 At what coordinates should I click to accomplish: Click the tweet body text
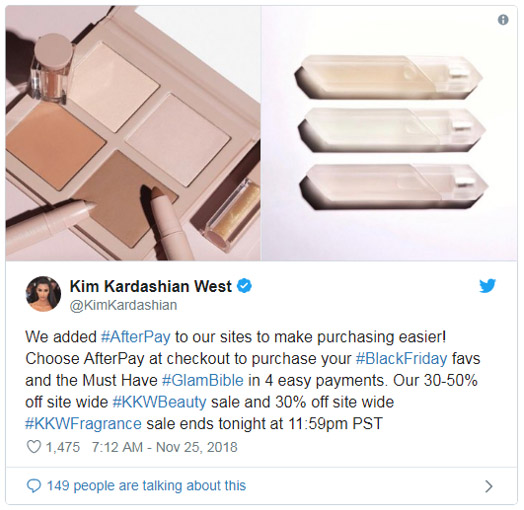click(x=253, y=380)
